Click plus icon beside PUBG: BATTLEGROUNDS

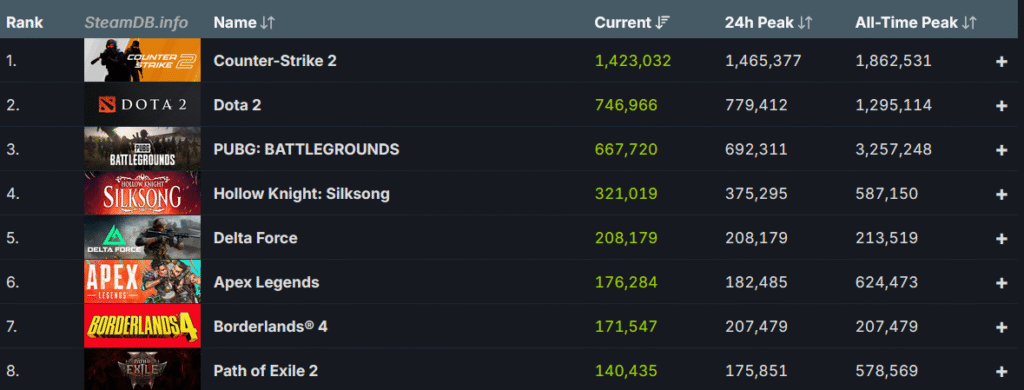pyautogui.click(x=1001, y=150)
